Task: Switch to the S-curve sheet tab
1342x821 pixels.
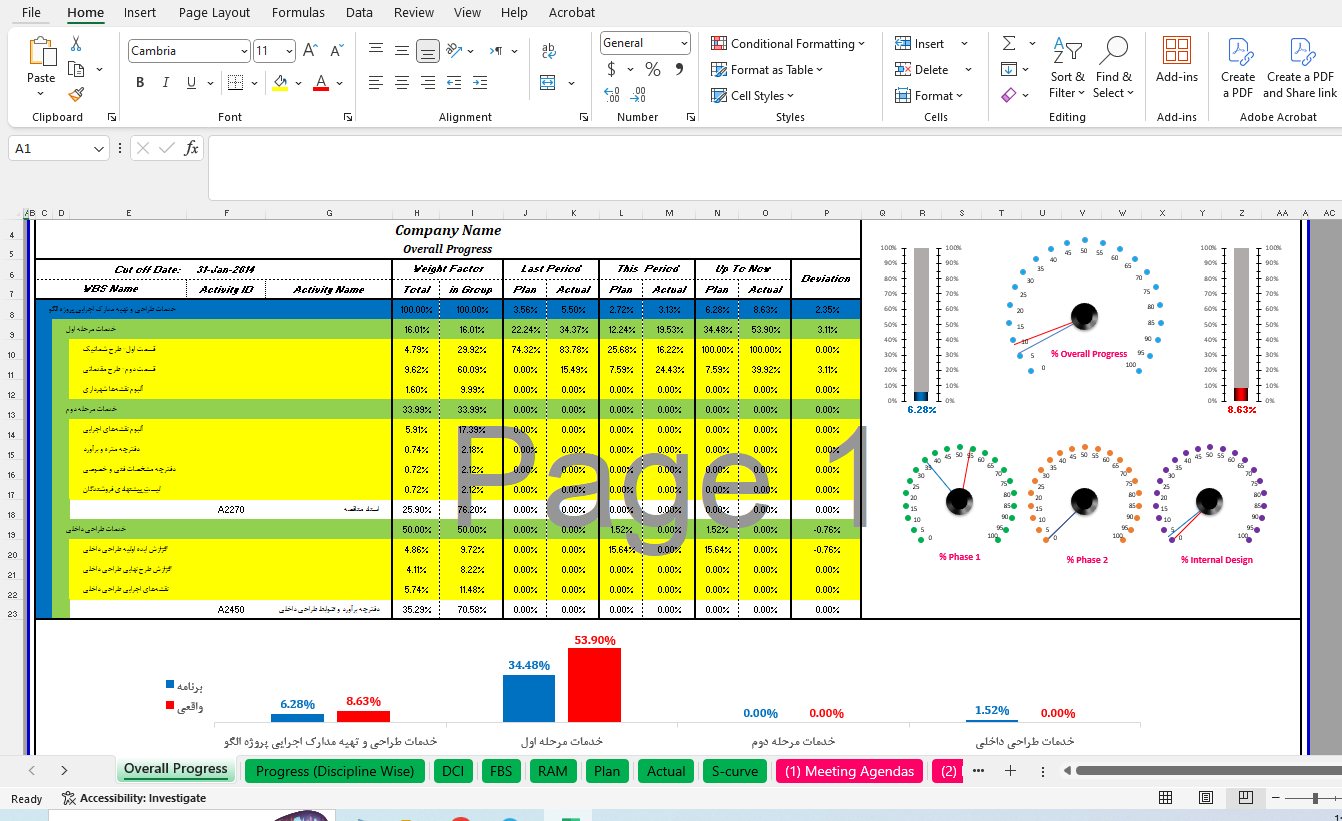Action: [x=734, y=771]
